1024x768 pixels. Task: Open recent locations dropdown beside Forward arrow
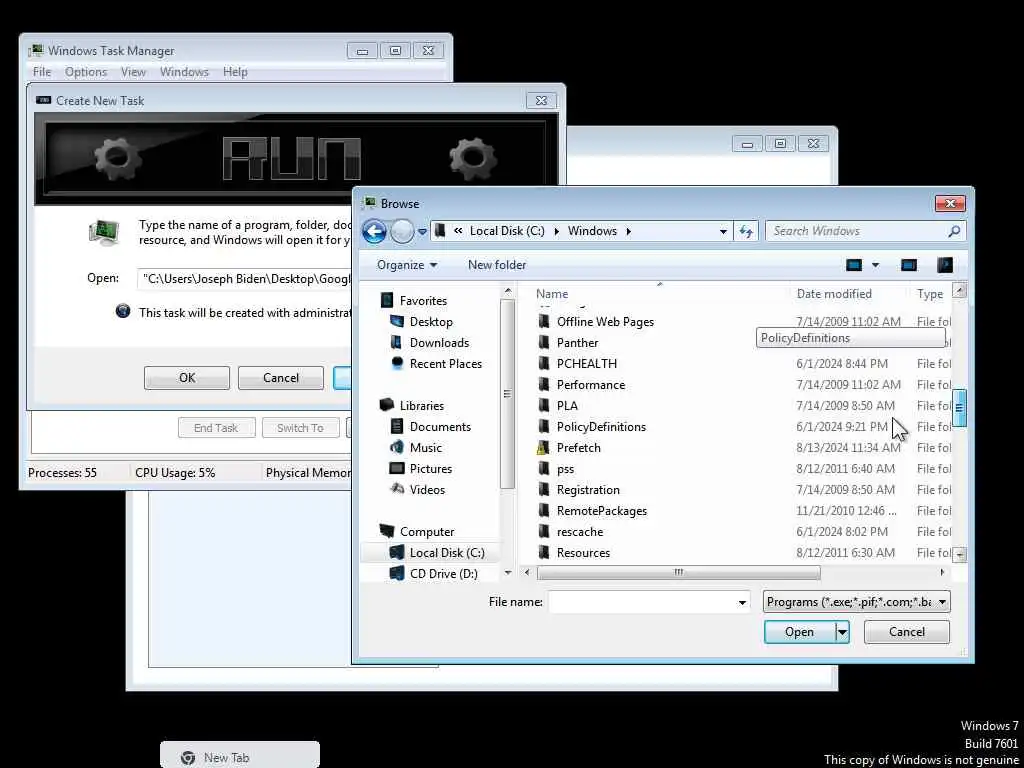pos(422,231)
